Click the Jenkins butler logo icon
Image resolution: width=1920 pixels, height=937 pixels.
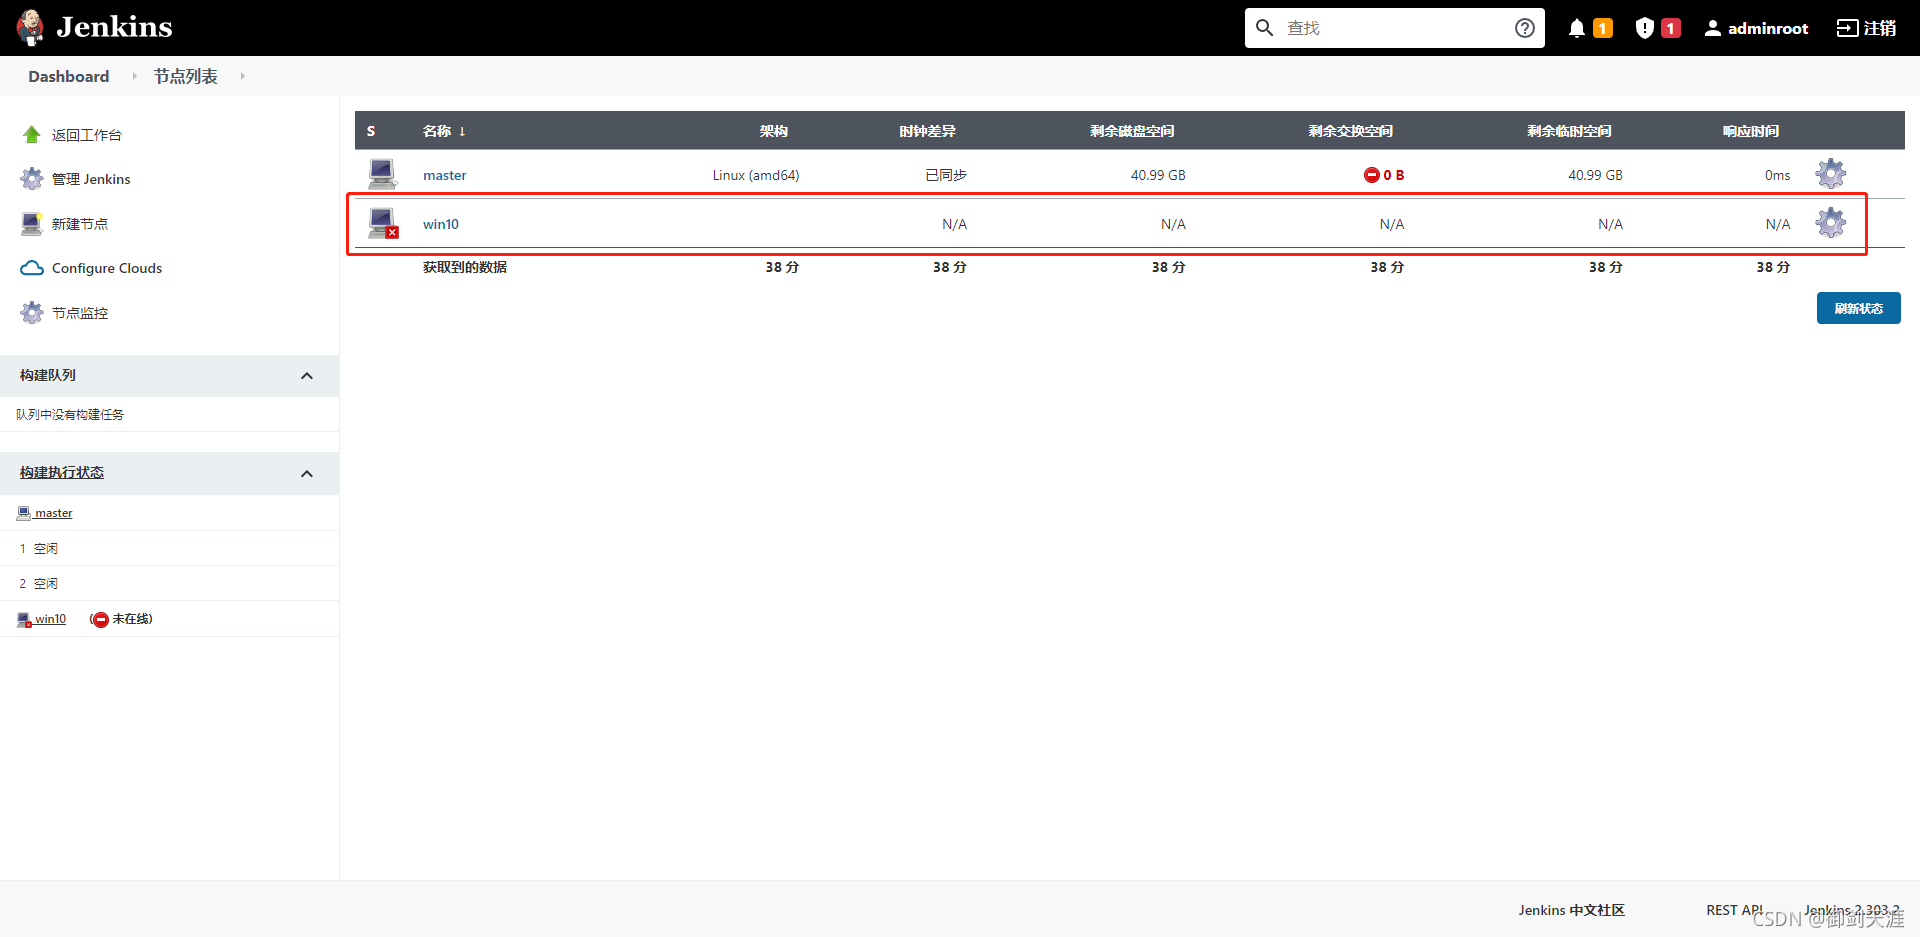click(30, 28)
